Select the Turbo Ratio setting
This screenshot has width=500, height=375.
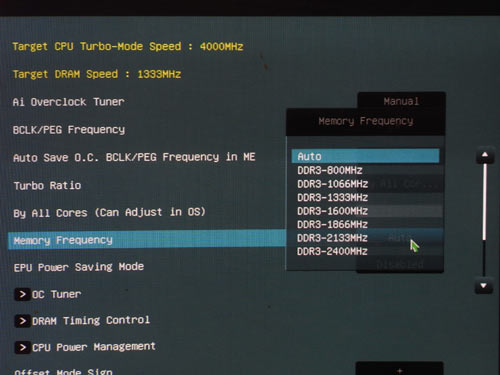pyautogui.click(x=47, y=185)
